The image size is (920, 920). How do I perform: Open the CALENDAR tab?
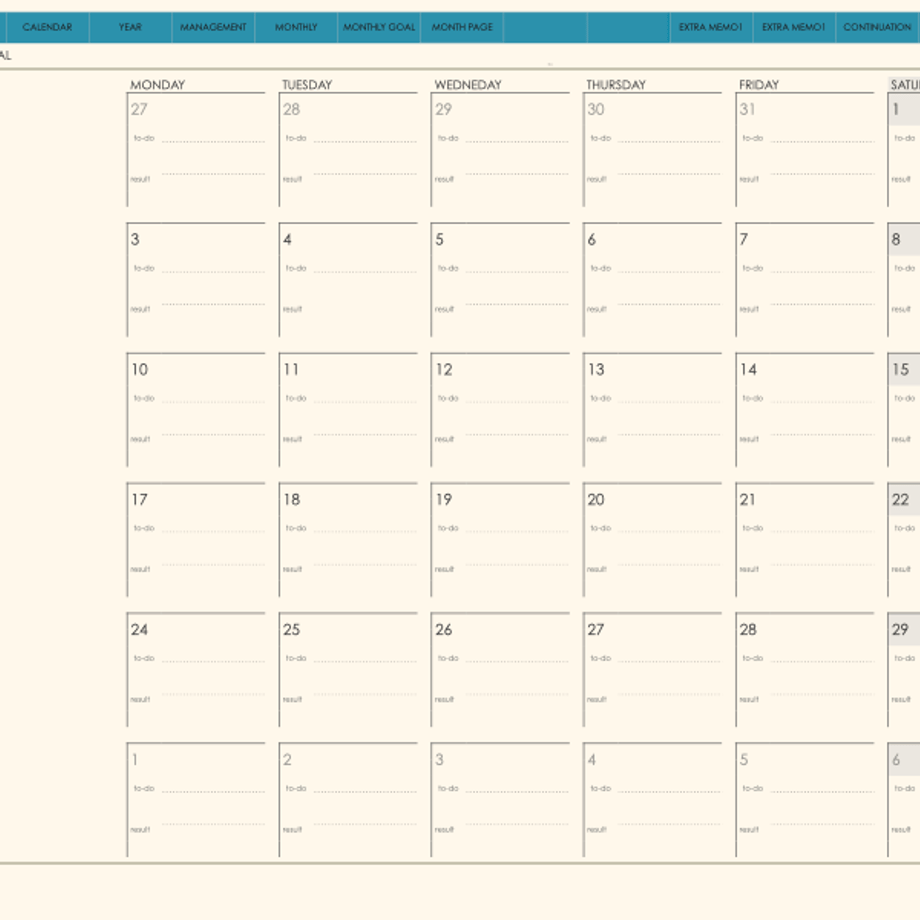pos(48,27)
